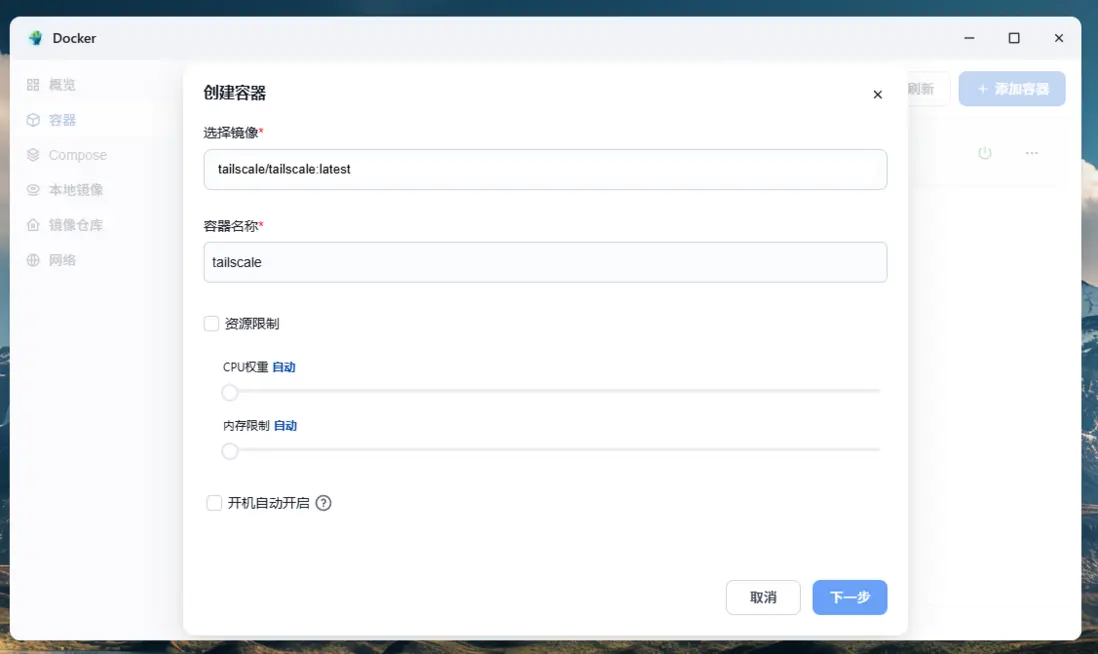
Task: Proceed with the 下一步 button
Action: coord(849,597)
